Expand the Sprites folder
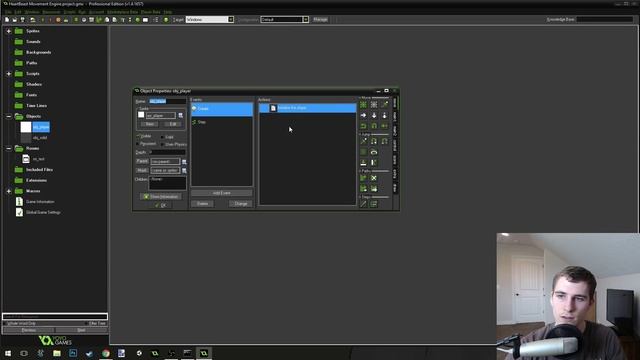640x360 pixels. [9, 31]
